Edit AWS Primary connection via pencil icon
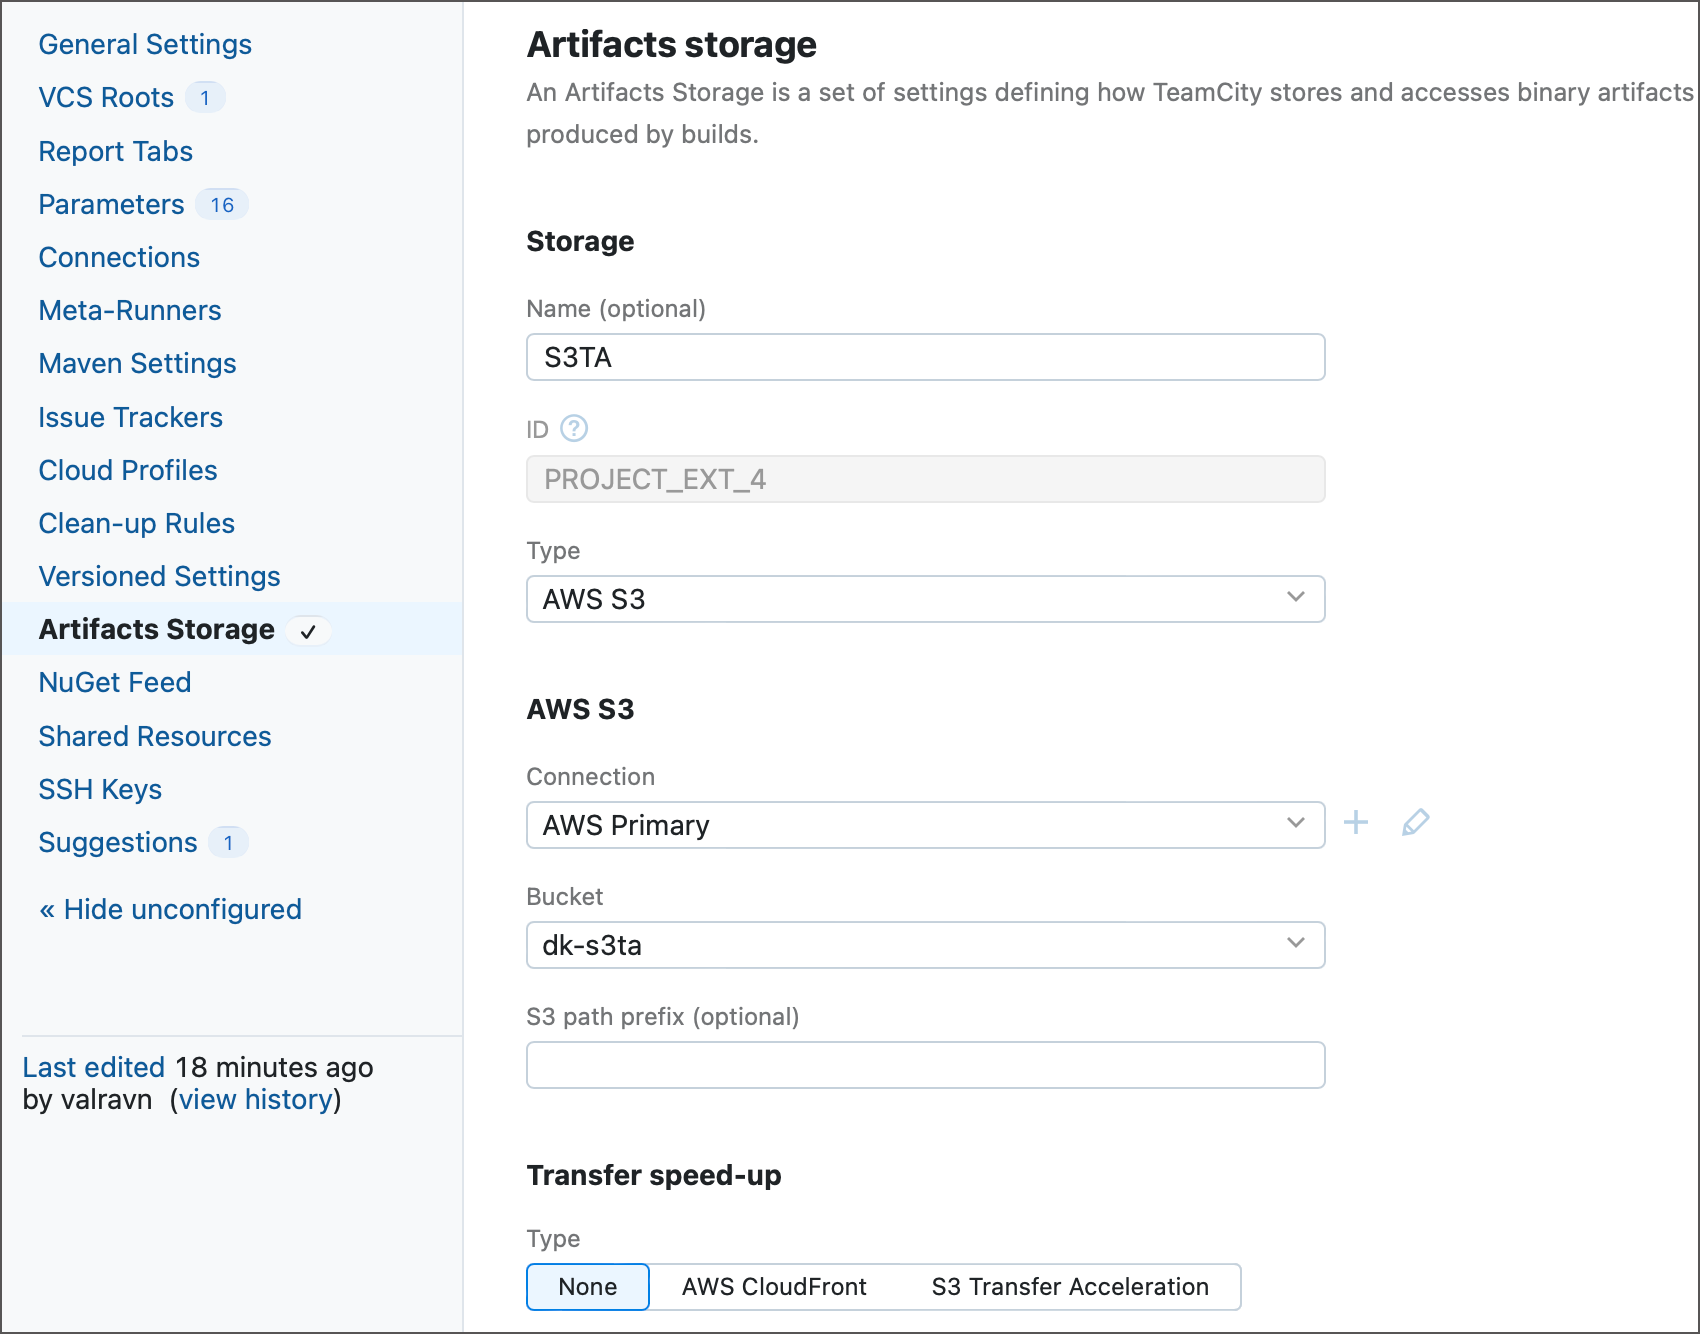1700x1334 pixels. (x=1415, y=823)
